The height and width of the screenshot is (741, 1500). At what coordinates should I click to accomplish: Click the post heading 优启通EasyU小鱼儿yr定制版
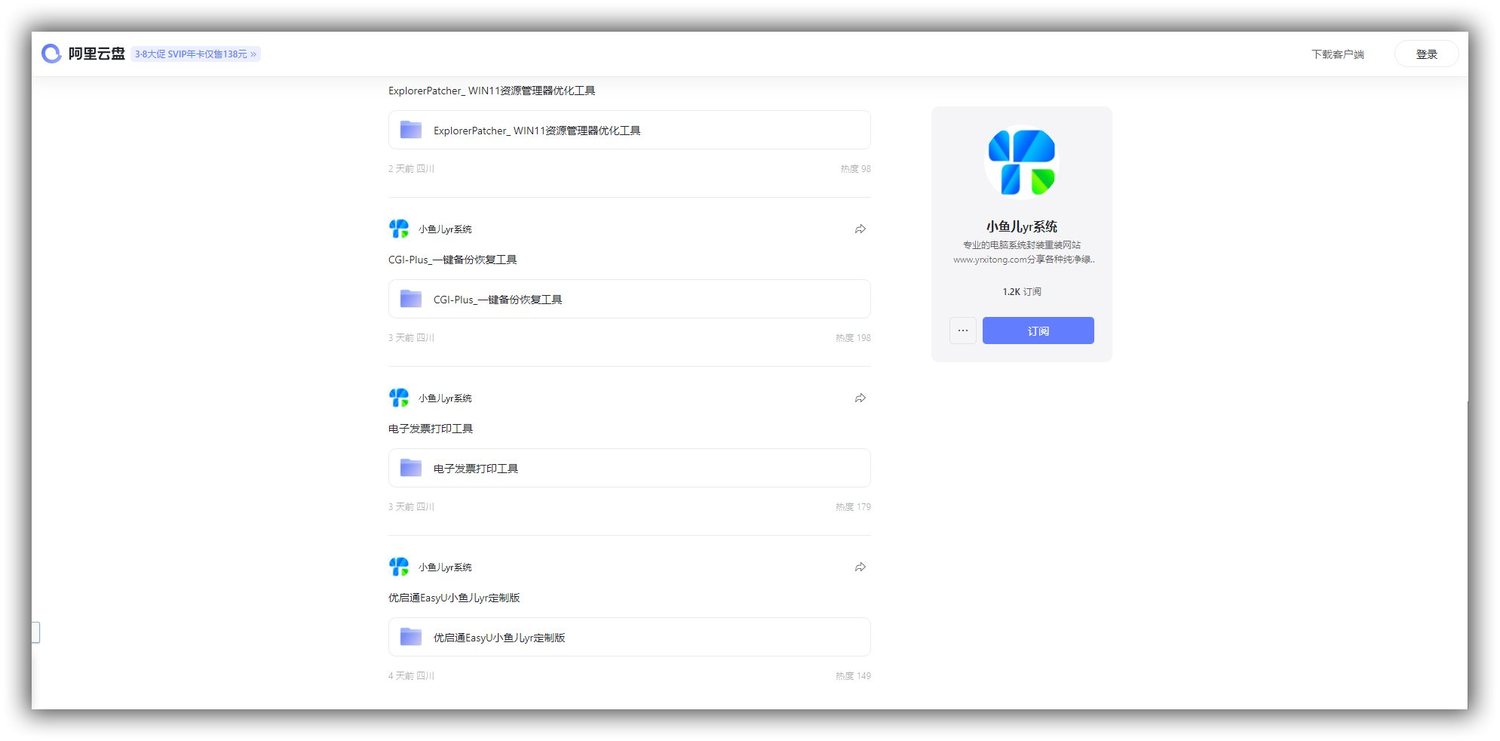tap(454, 598)
